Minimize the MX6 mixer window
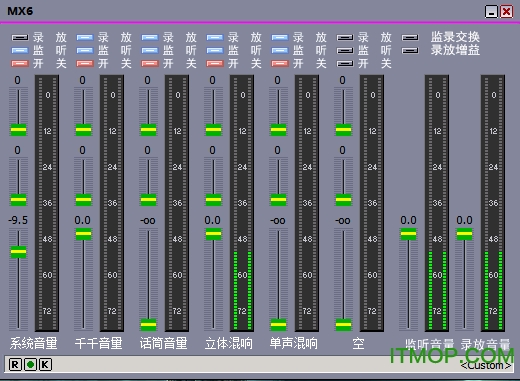 pyautogui.click(x=491, y=12)
